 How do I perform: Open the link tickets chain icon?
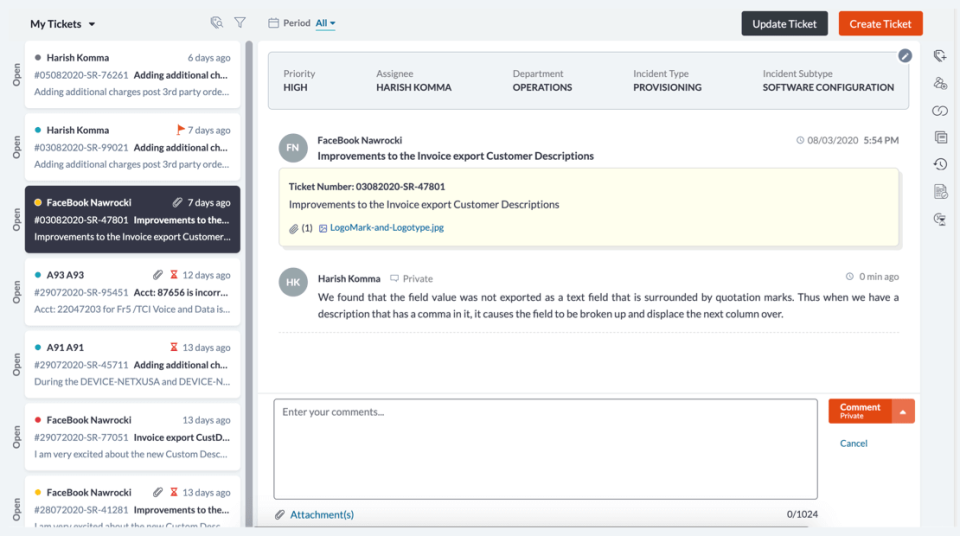[940, 110]
